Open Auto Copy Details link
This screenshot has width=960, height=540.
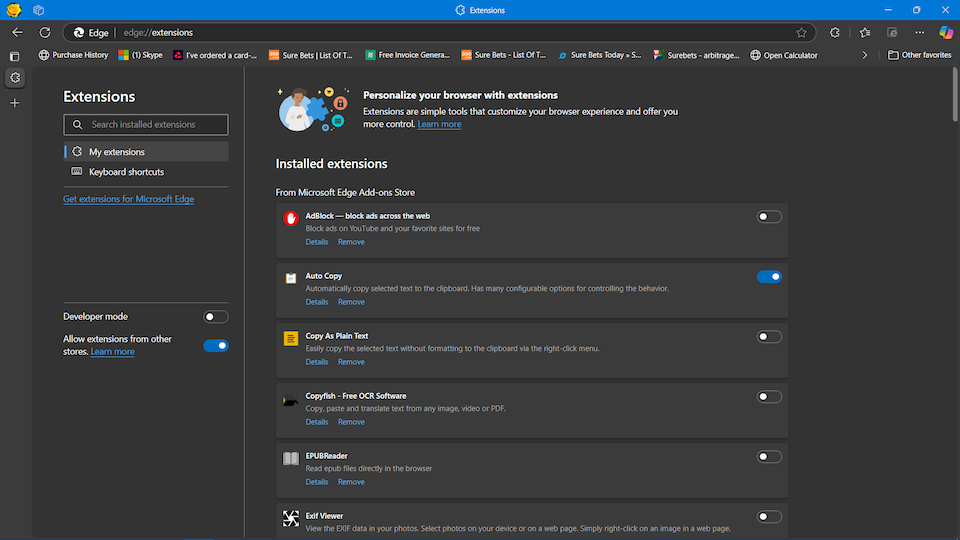click(x=317, y=302)
